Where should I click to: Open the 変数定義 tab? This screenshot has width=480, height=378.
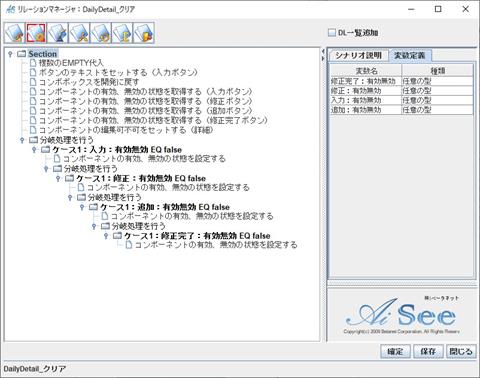click(410, 55)
